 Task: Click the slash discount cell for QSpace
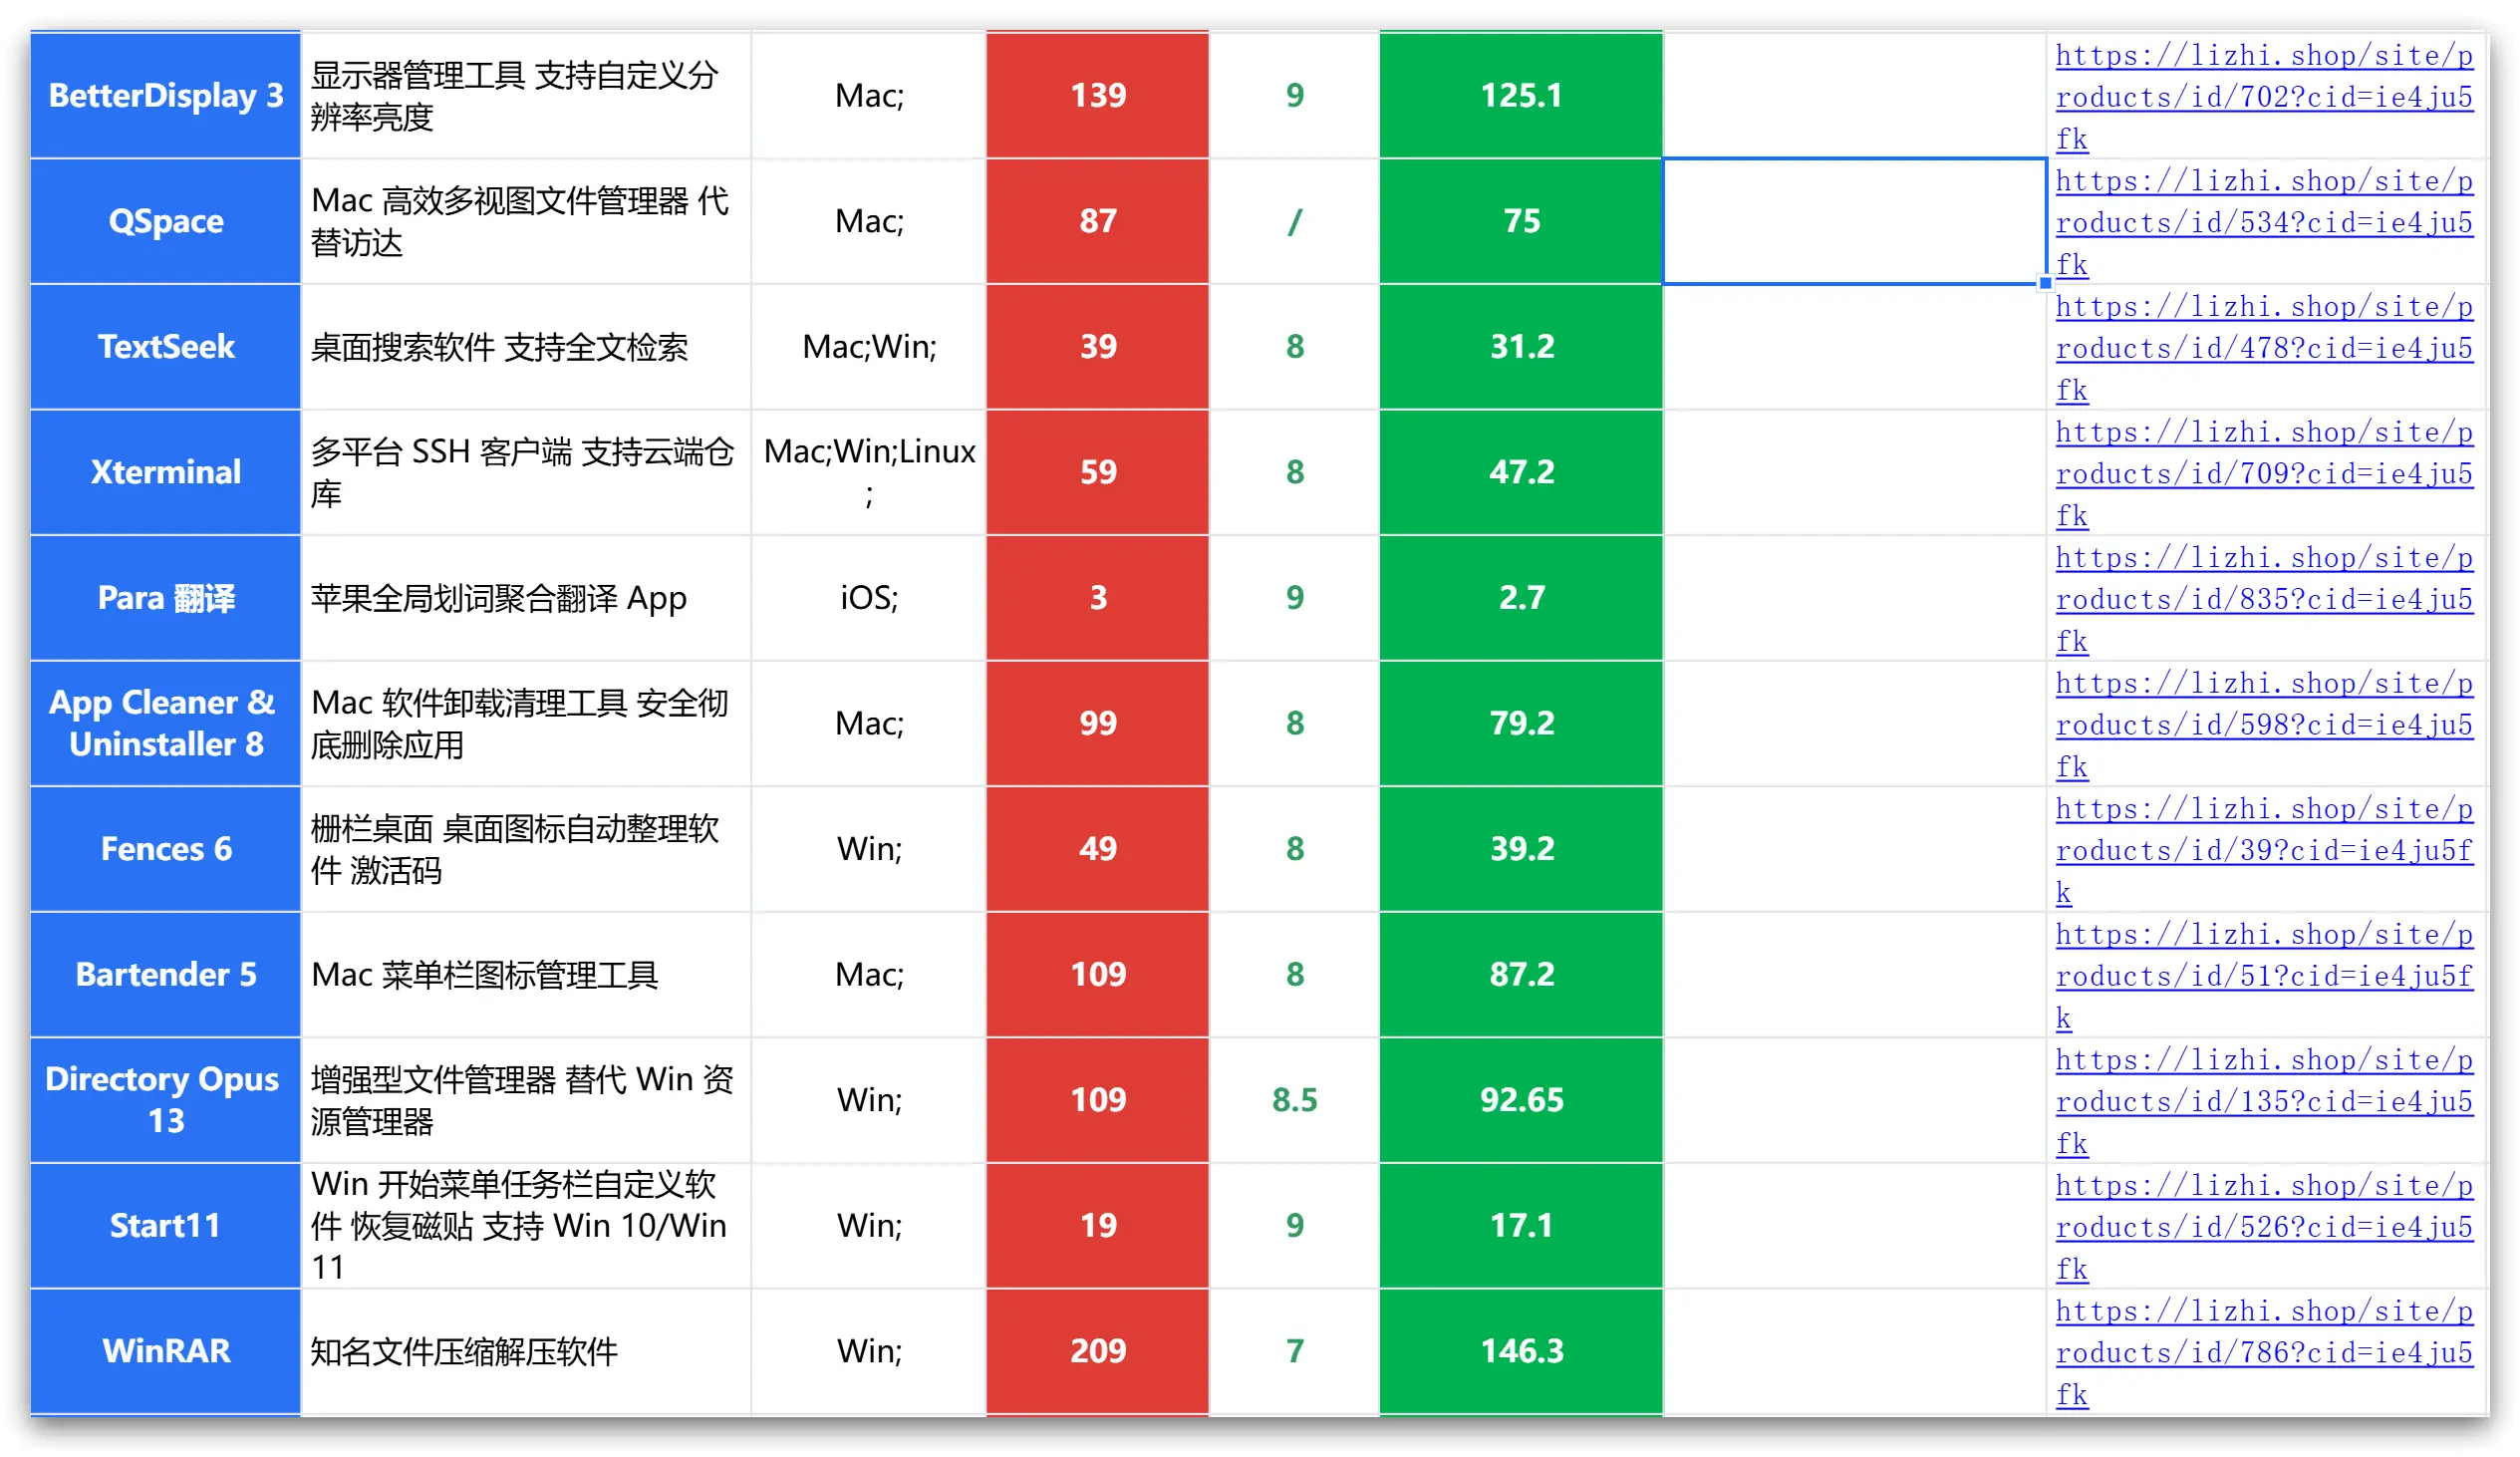click(x=1294, y=221)
